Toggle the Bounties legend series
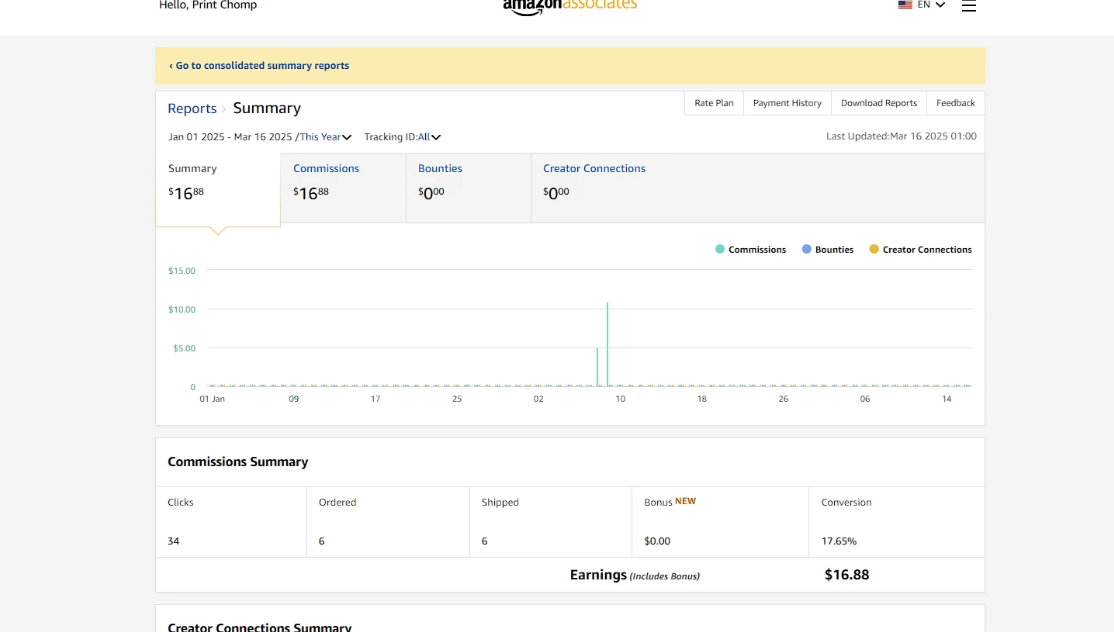This screenshot has height=632, width=1114. (x=828, y=249)
